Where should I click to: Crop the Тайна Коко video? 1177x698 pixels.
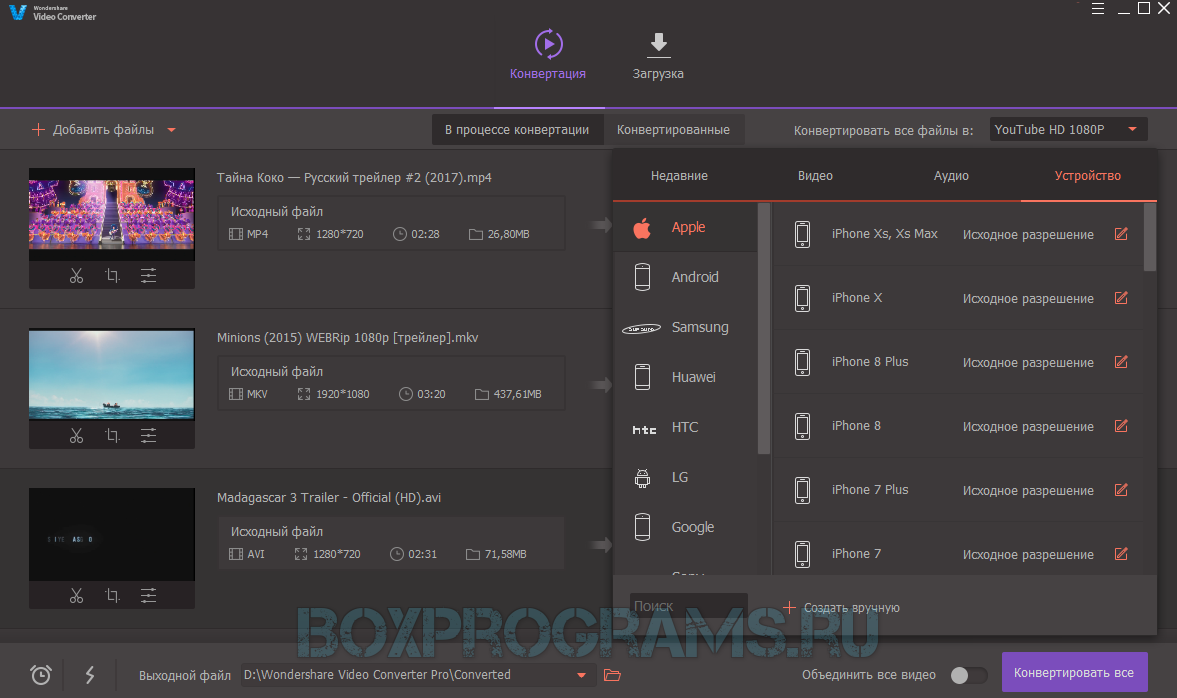113,275
